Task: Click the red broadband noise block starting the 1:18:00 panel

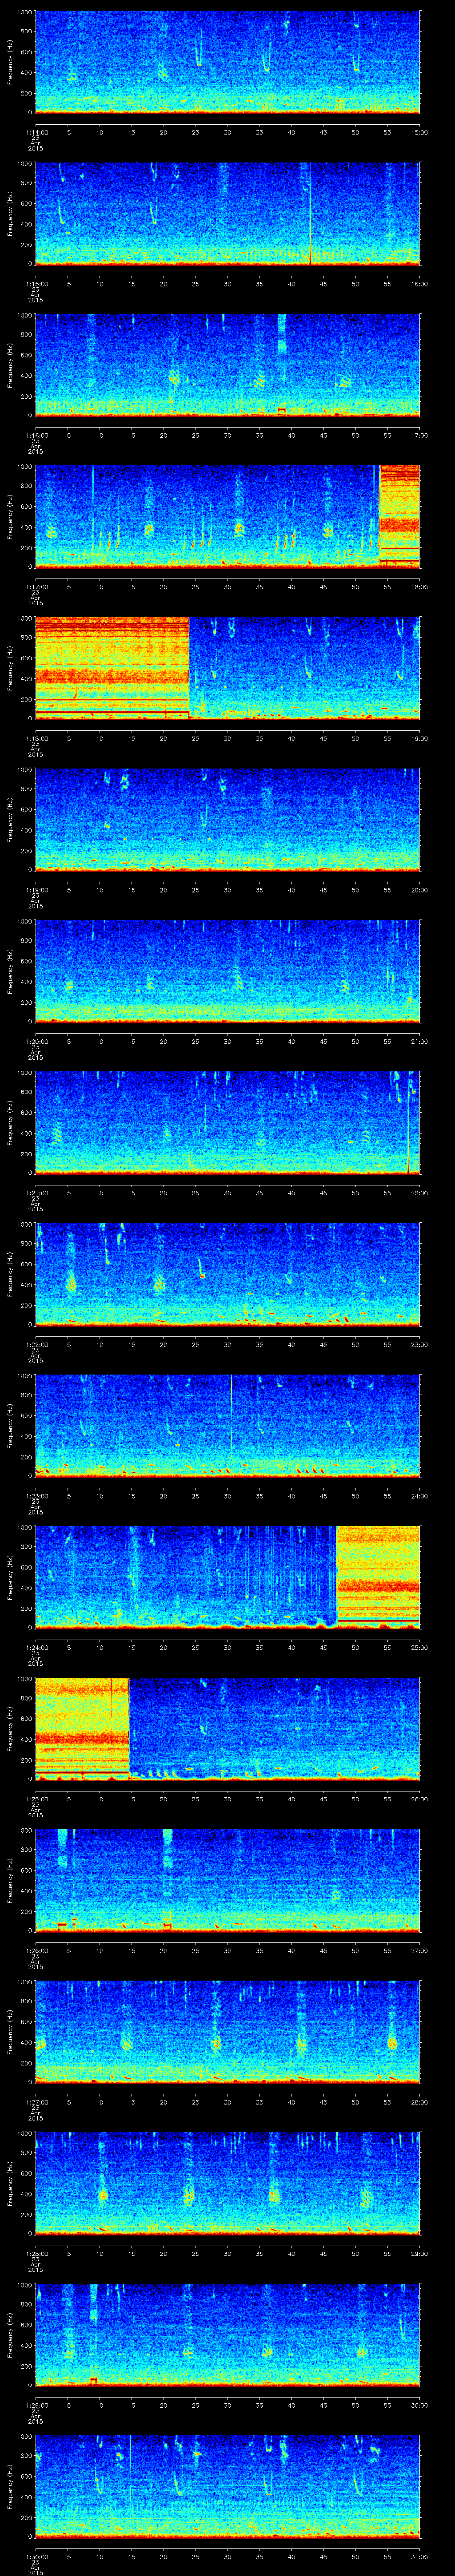Action: (x=113, y=668)
